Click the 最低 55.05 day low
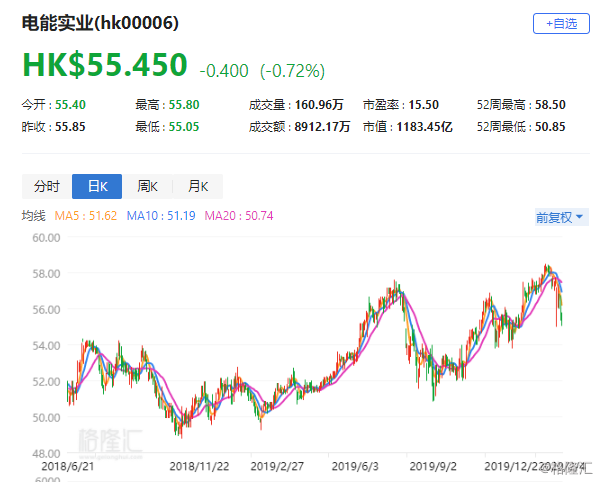This screenshot has height=482, width=600. click(167, 127)
